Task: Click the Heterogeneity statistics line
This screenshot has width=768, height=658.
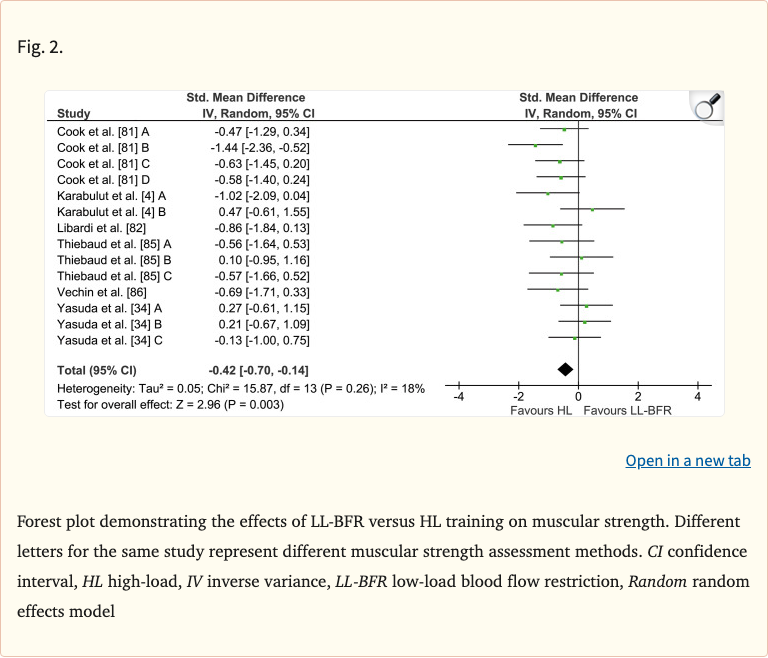Action: click(x=241, y=388)
